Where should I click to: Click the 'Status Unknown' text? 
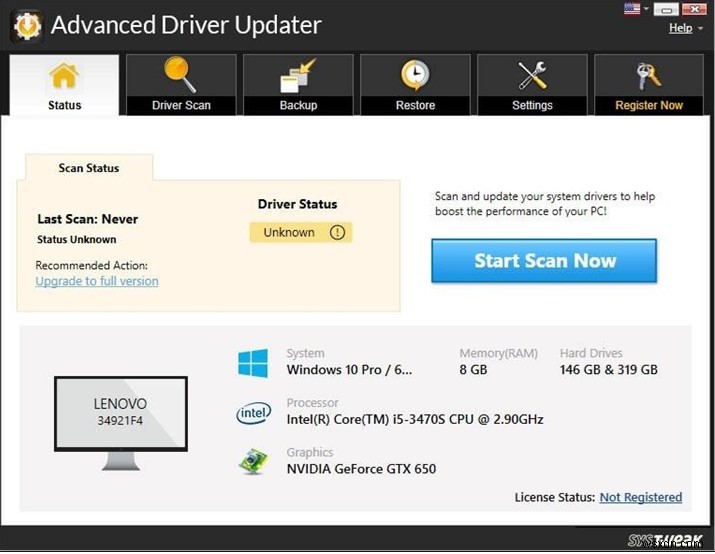click(x=77, y=240)
